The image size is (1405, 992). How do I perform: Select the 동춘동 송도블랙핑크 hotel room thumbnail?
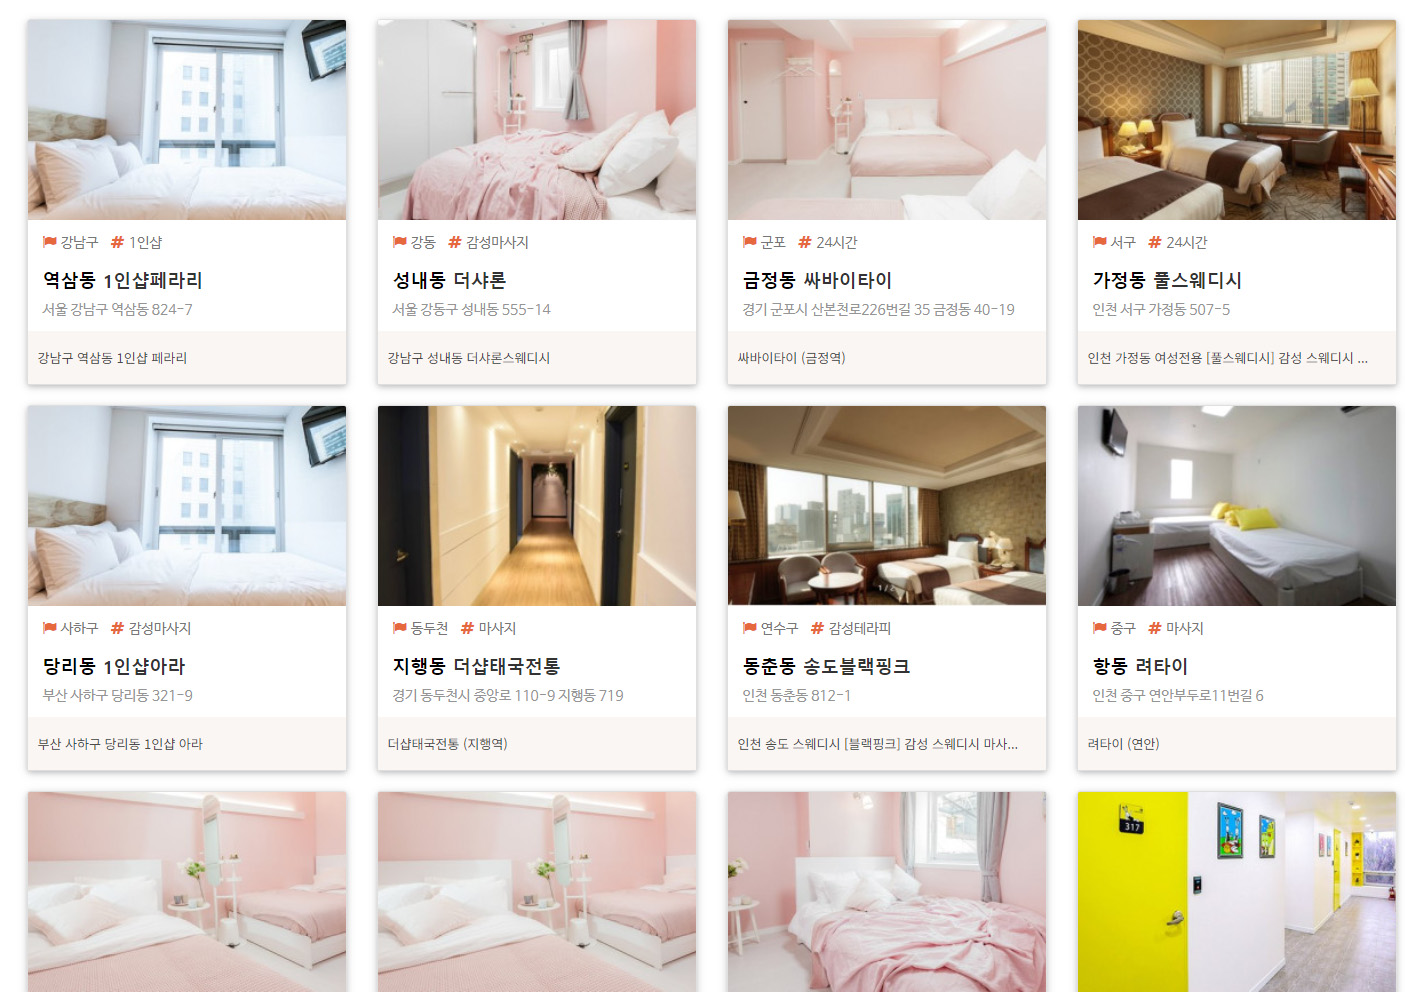[x=887, y=506]
